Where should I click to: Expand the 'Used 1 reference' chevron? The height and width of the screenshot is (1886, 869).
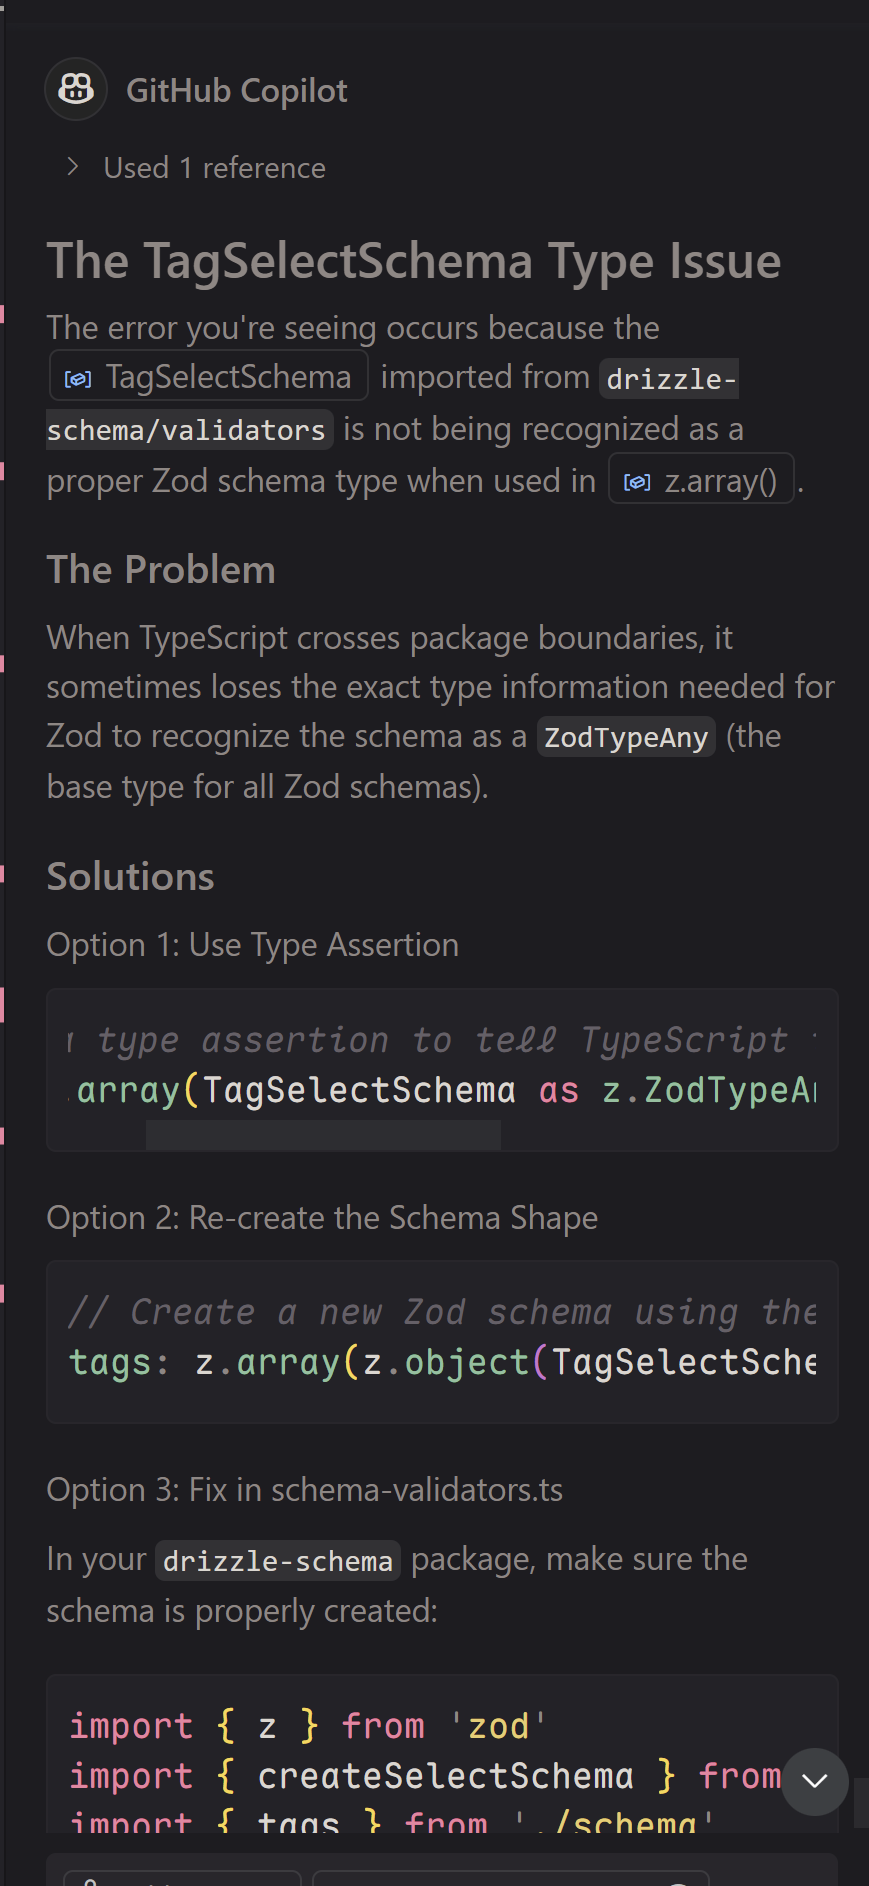coord(72,167)
